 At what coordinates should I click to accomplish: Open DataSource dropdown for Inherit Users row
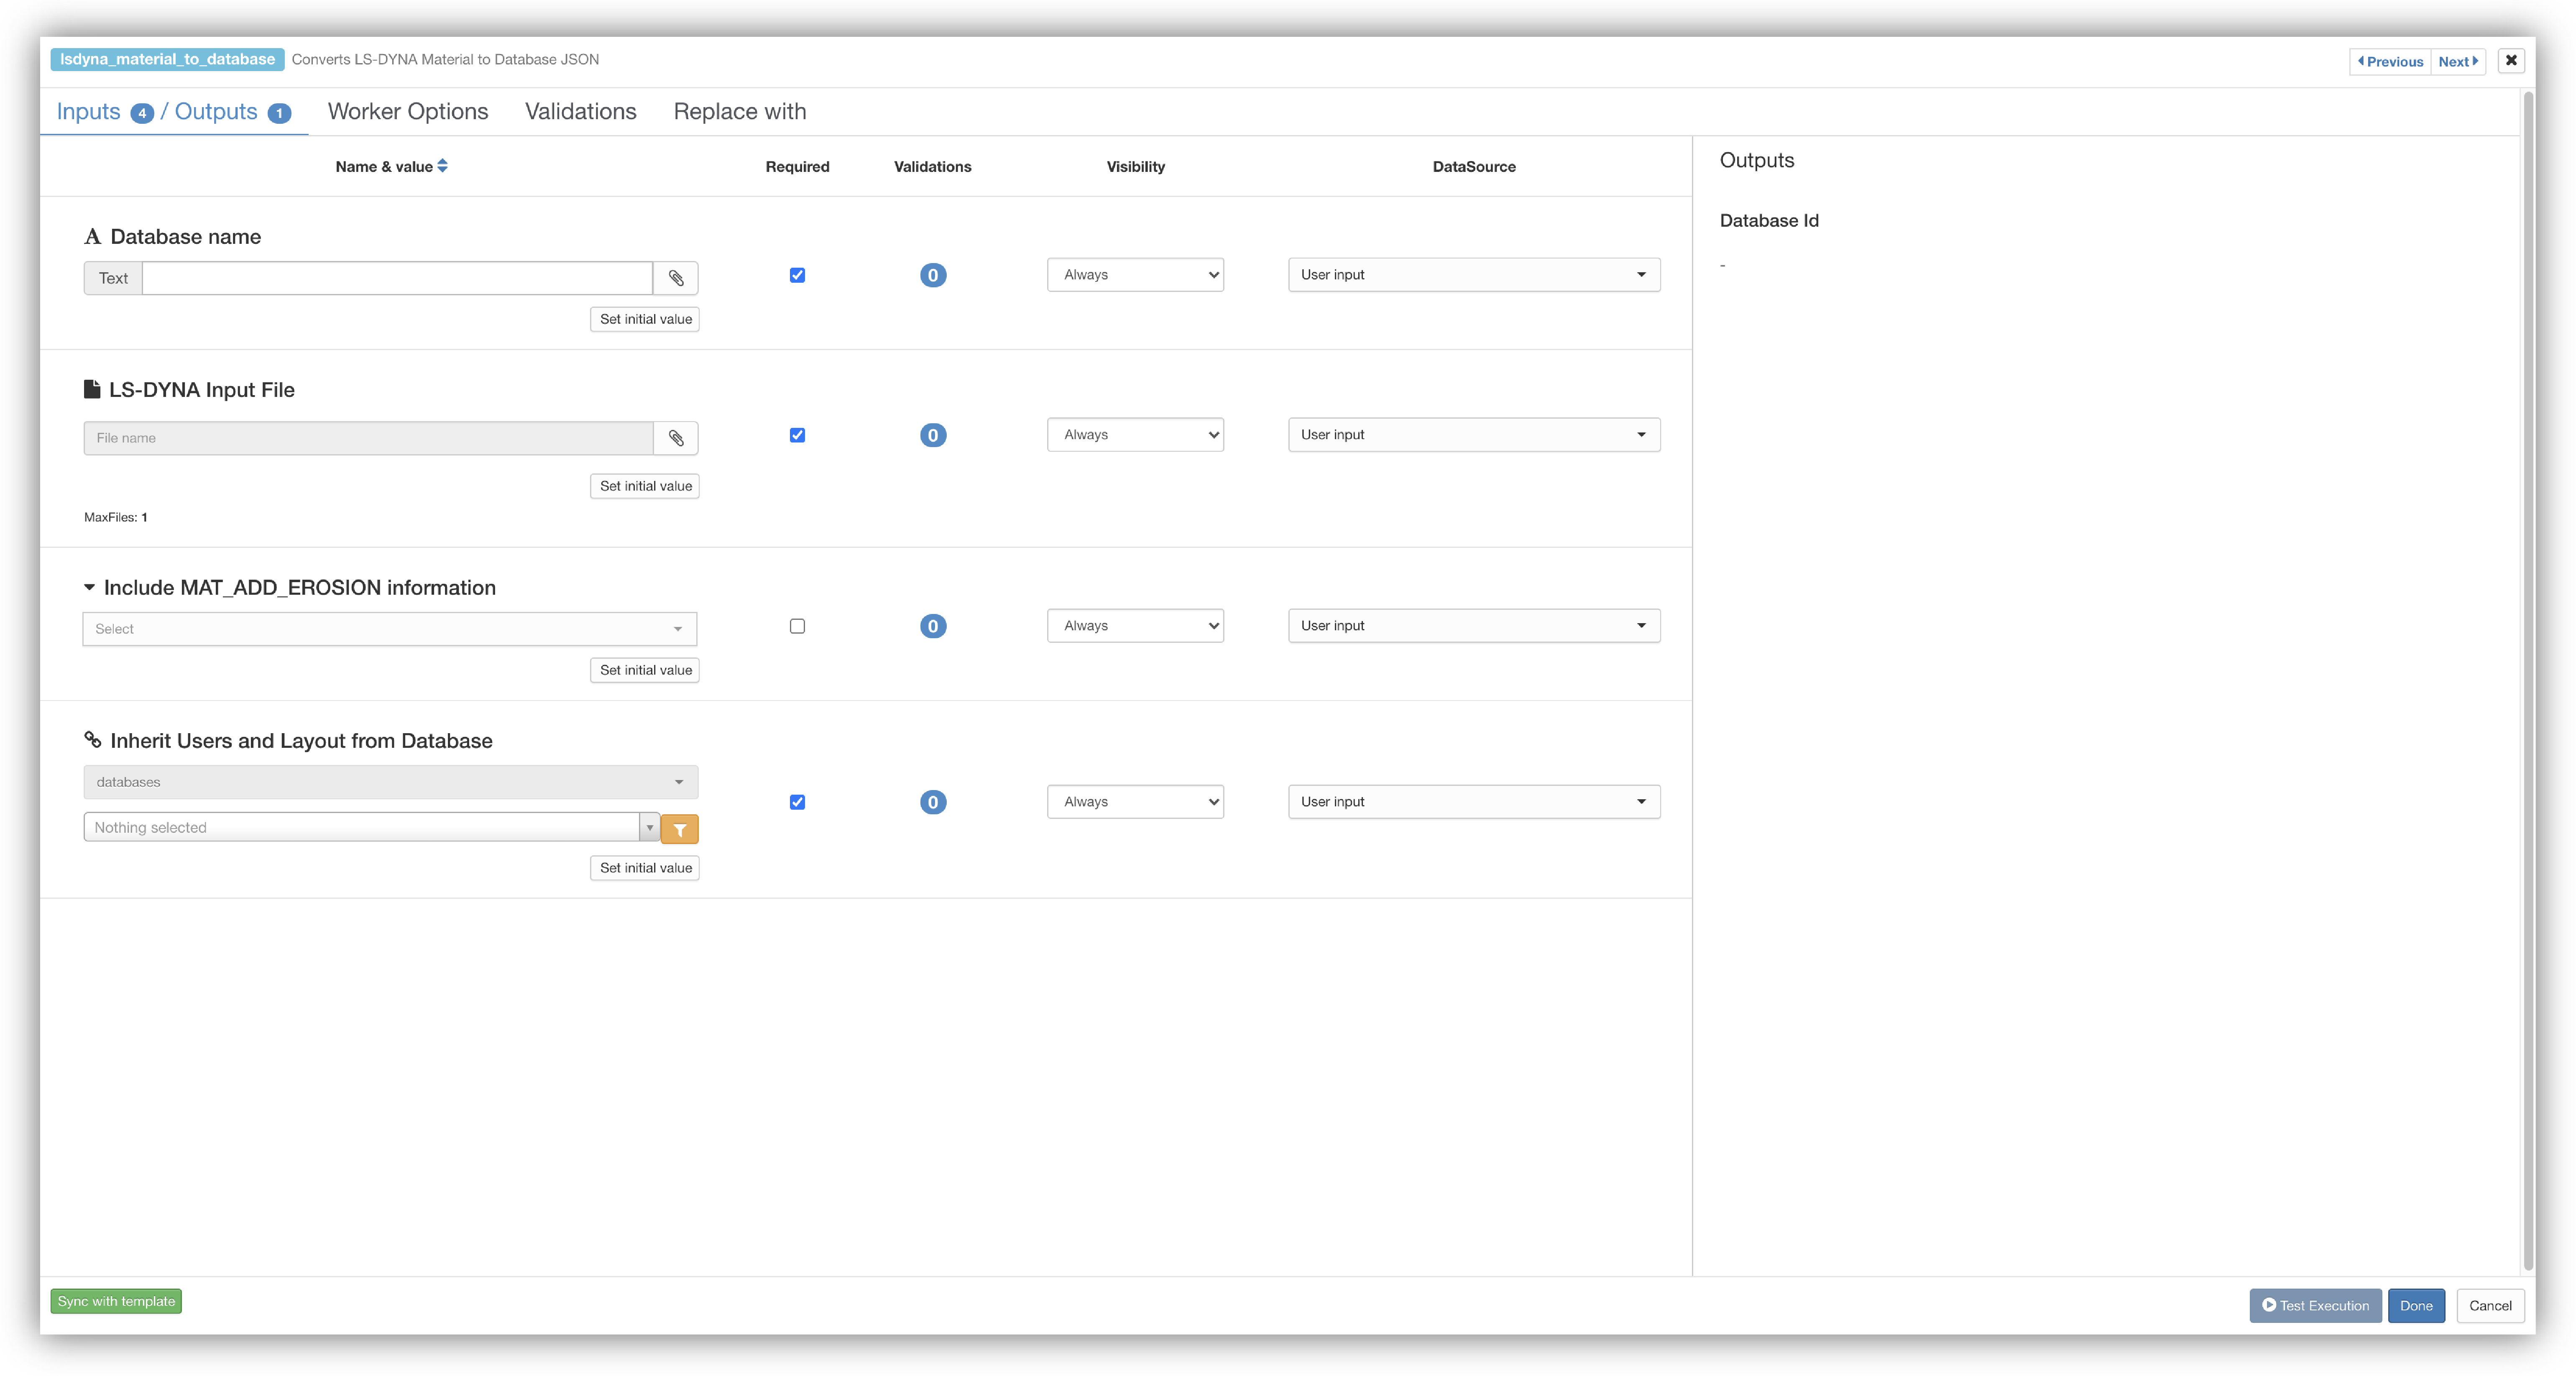(1474, 802)
